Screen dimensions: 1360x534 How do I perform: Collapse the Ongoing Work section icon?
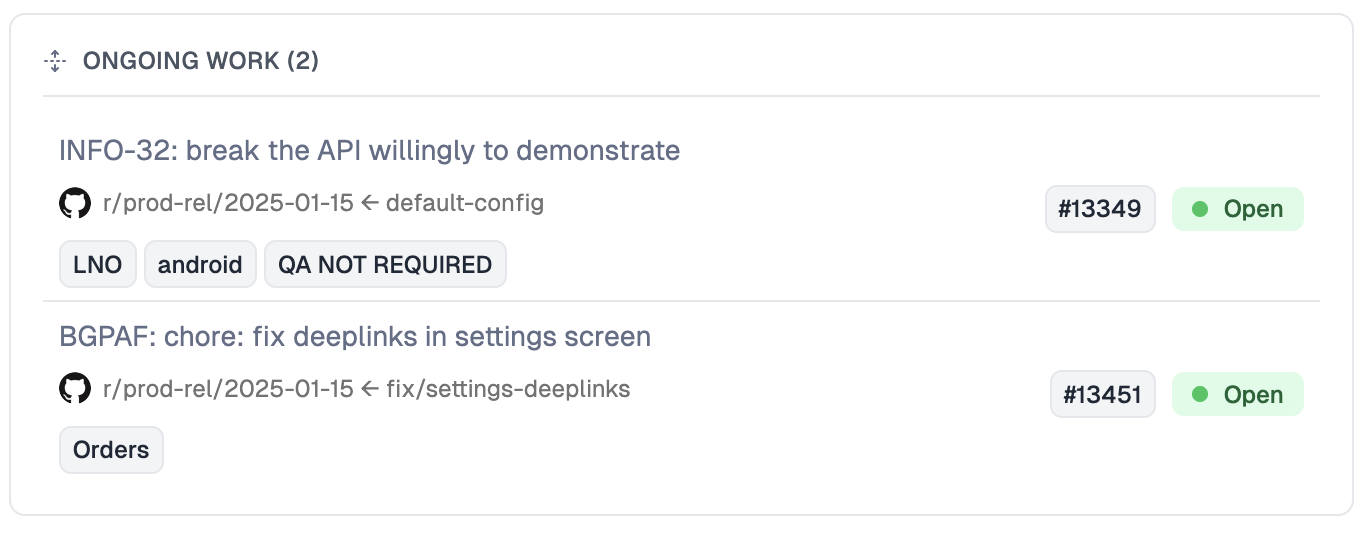click(x=55, y=61)
